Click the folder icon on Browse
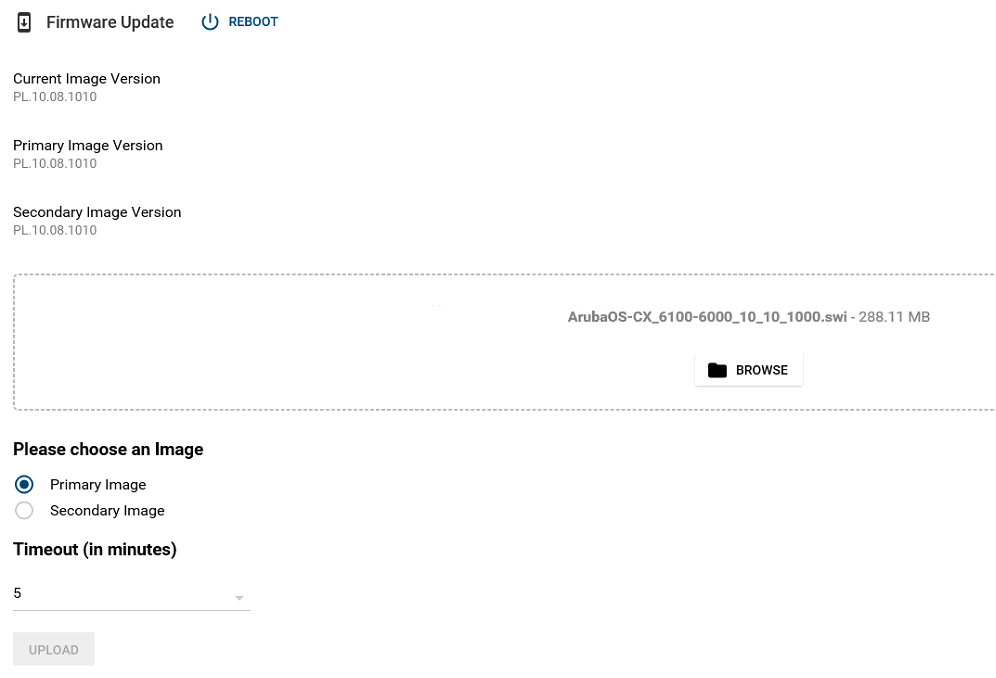The height and width of the screenshot is (678, 996). [x=717, y=370]
